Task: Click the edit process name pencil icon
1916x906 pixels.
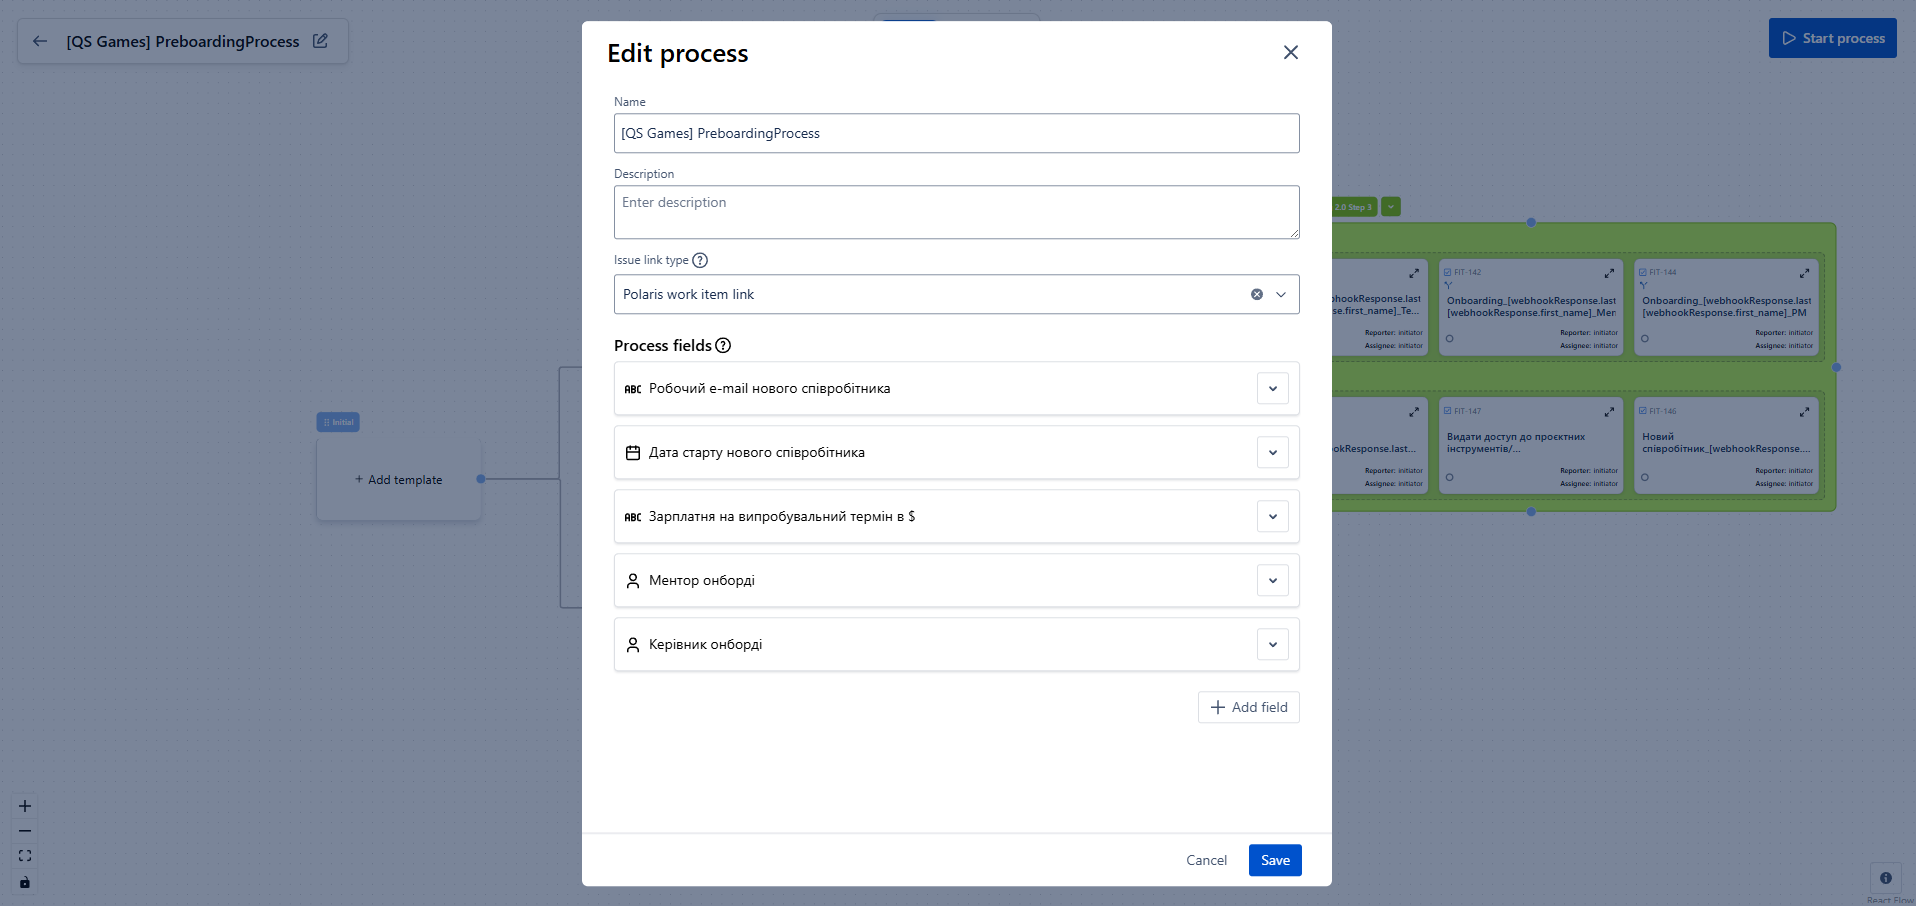Action: pyautogui.click(x=320, y=41)
